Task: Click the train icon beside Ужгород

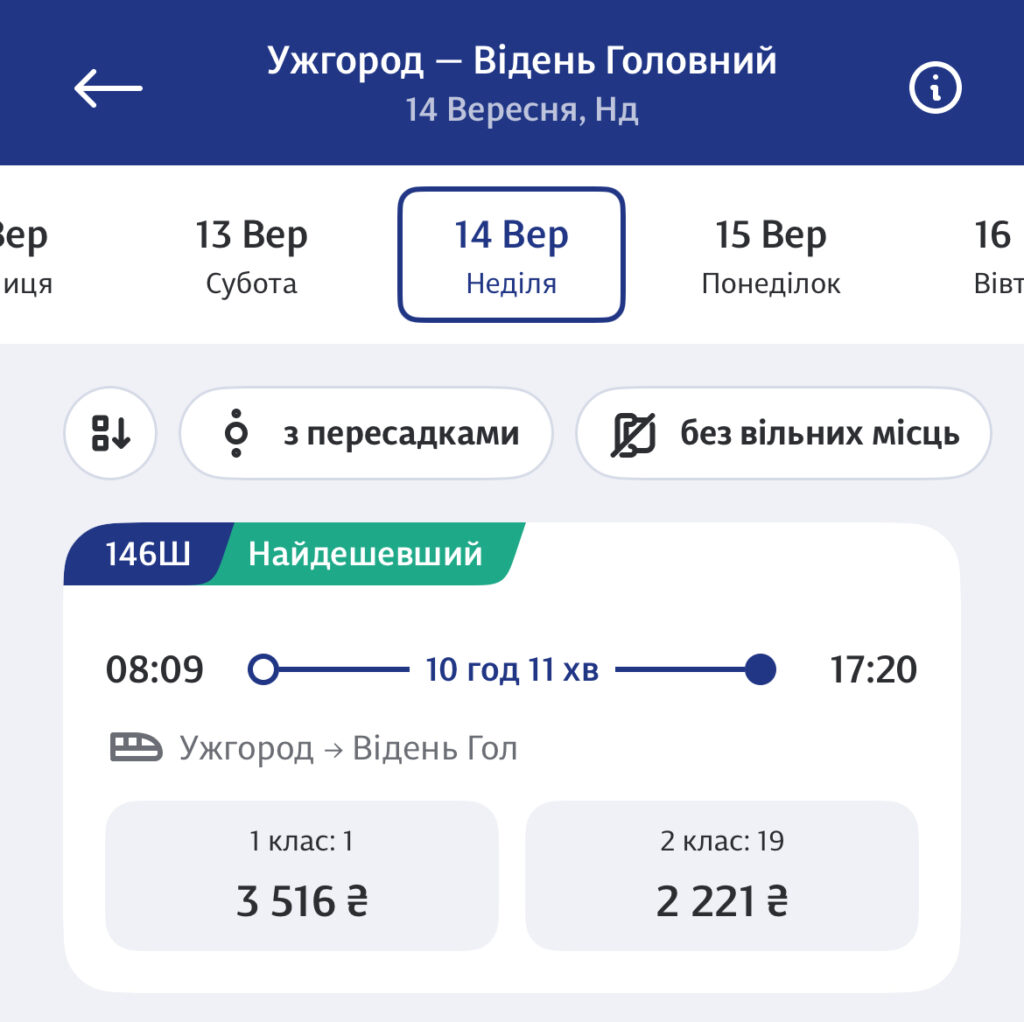Action: click(135, 747)
